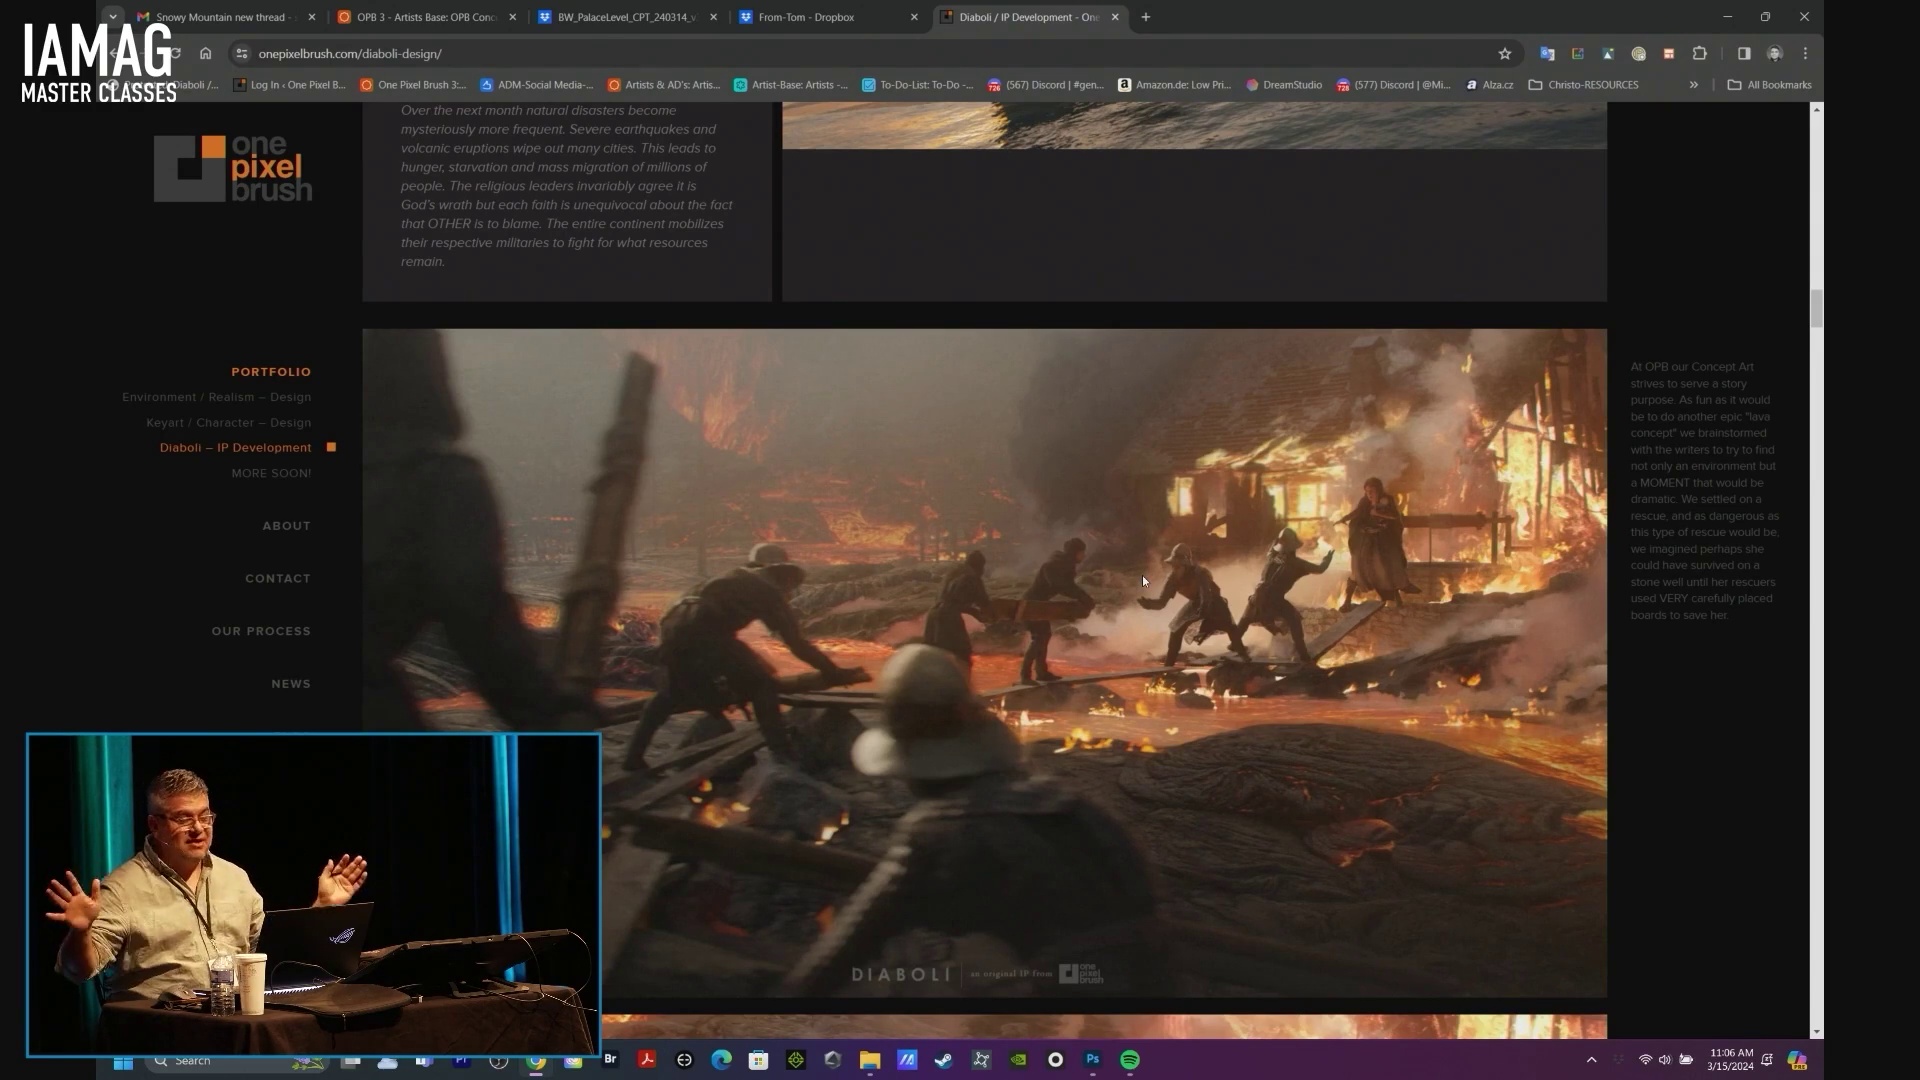This screenshot has width=1920, height=1080.
Task: Open Amazon.de bookmark
Action: [1174, 85]
